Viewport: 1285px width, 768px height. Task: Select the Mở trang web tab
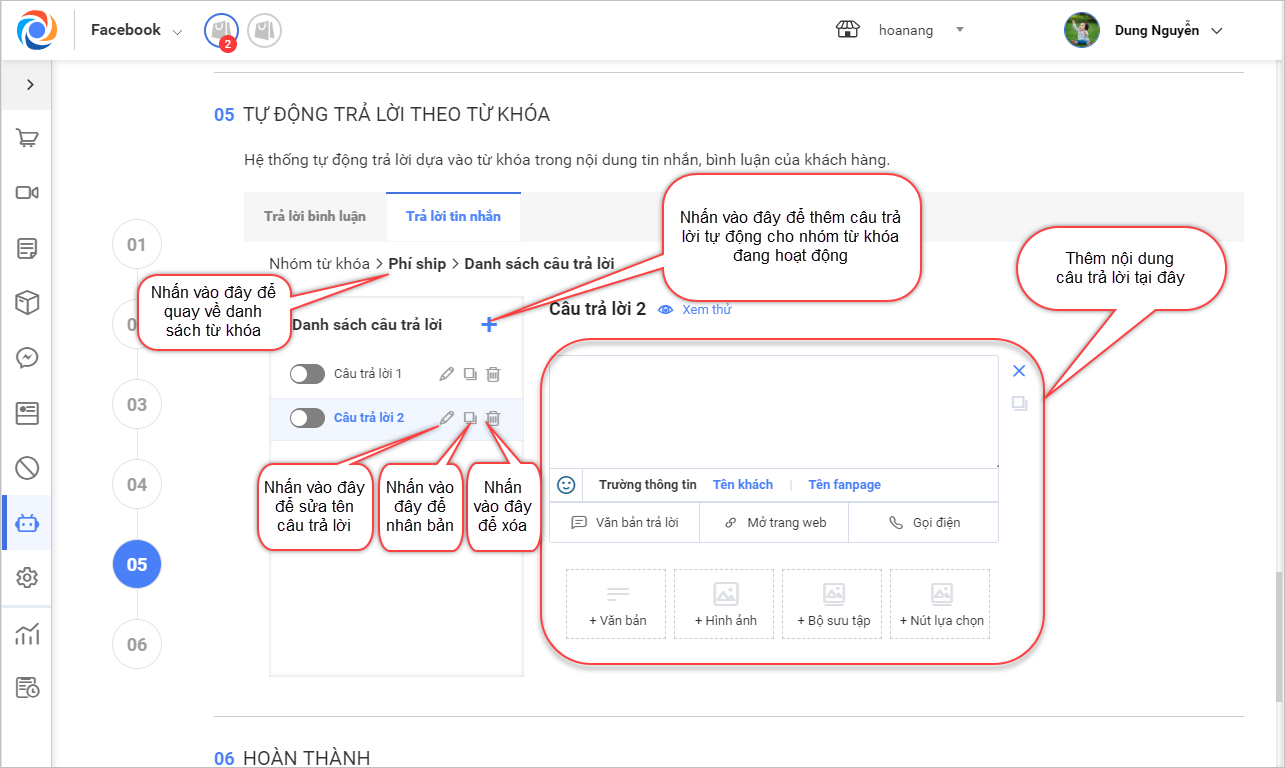[774, 523]
